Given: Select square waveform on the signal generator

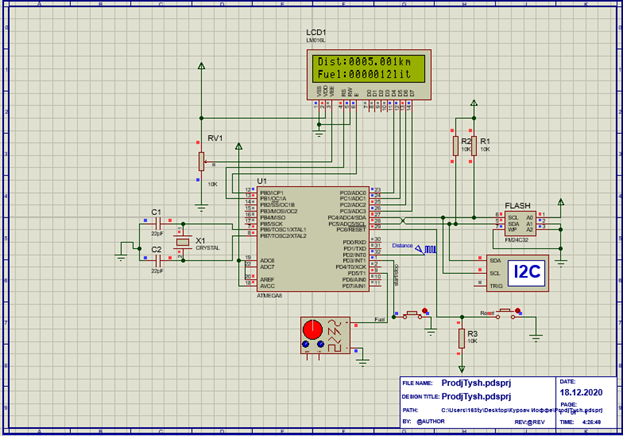Looking at the screenshot, I should click(x=335, y=349).
